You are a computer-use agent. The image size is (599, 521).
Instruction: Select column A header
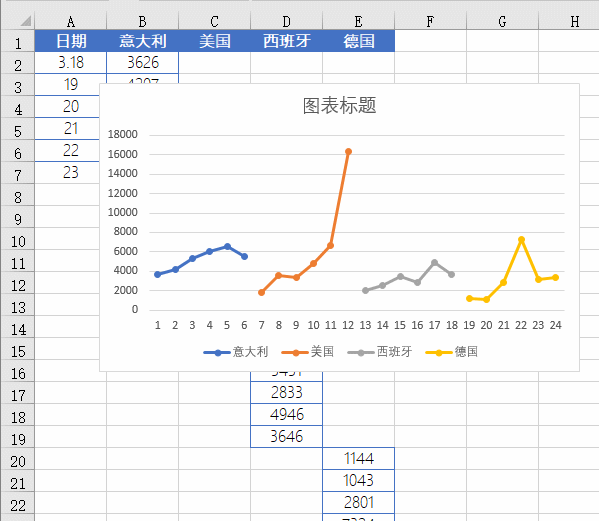71,21
